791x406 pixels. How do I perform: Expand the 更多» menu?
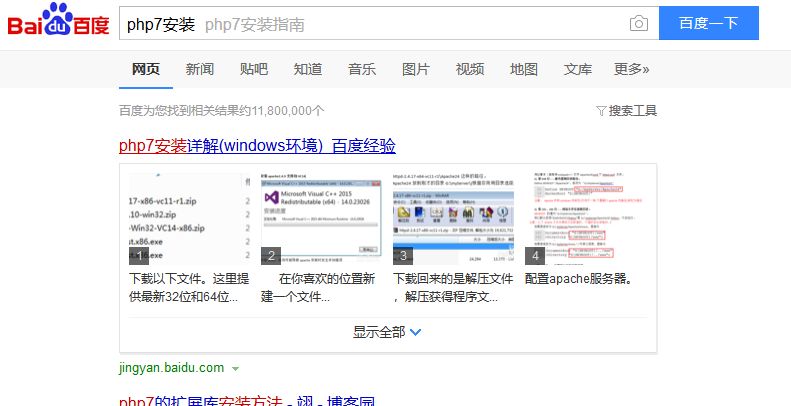[632, 69]
